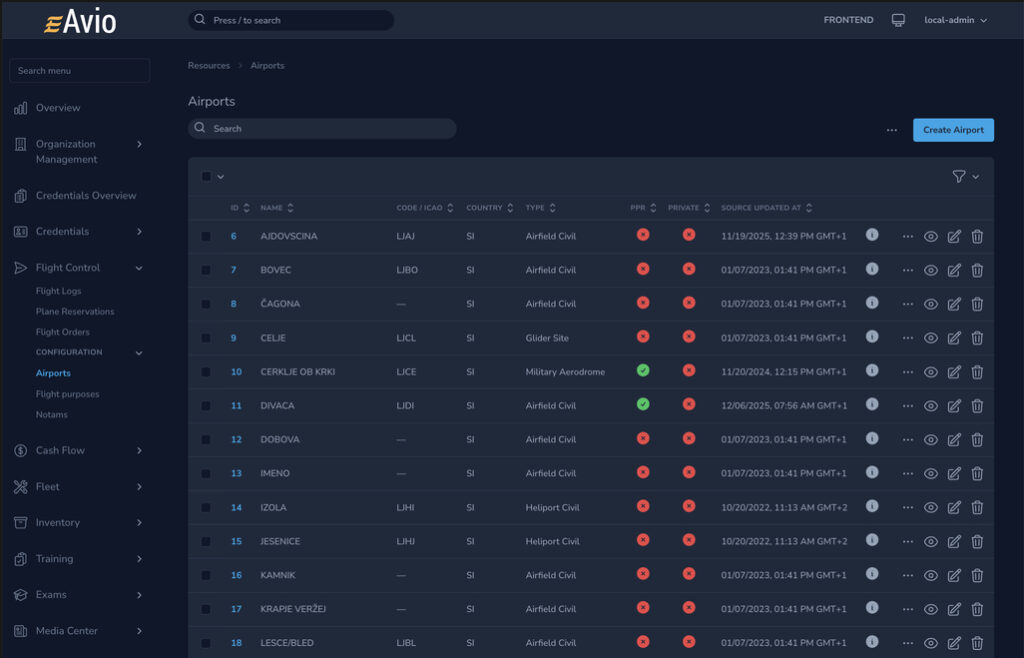
Task: Focus the Search menu sidebar field
Action: tap(80, 70)
